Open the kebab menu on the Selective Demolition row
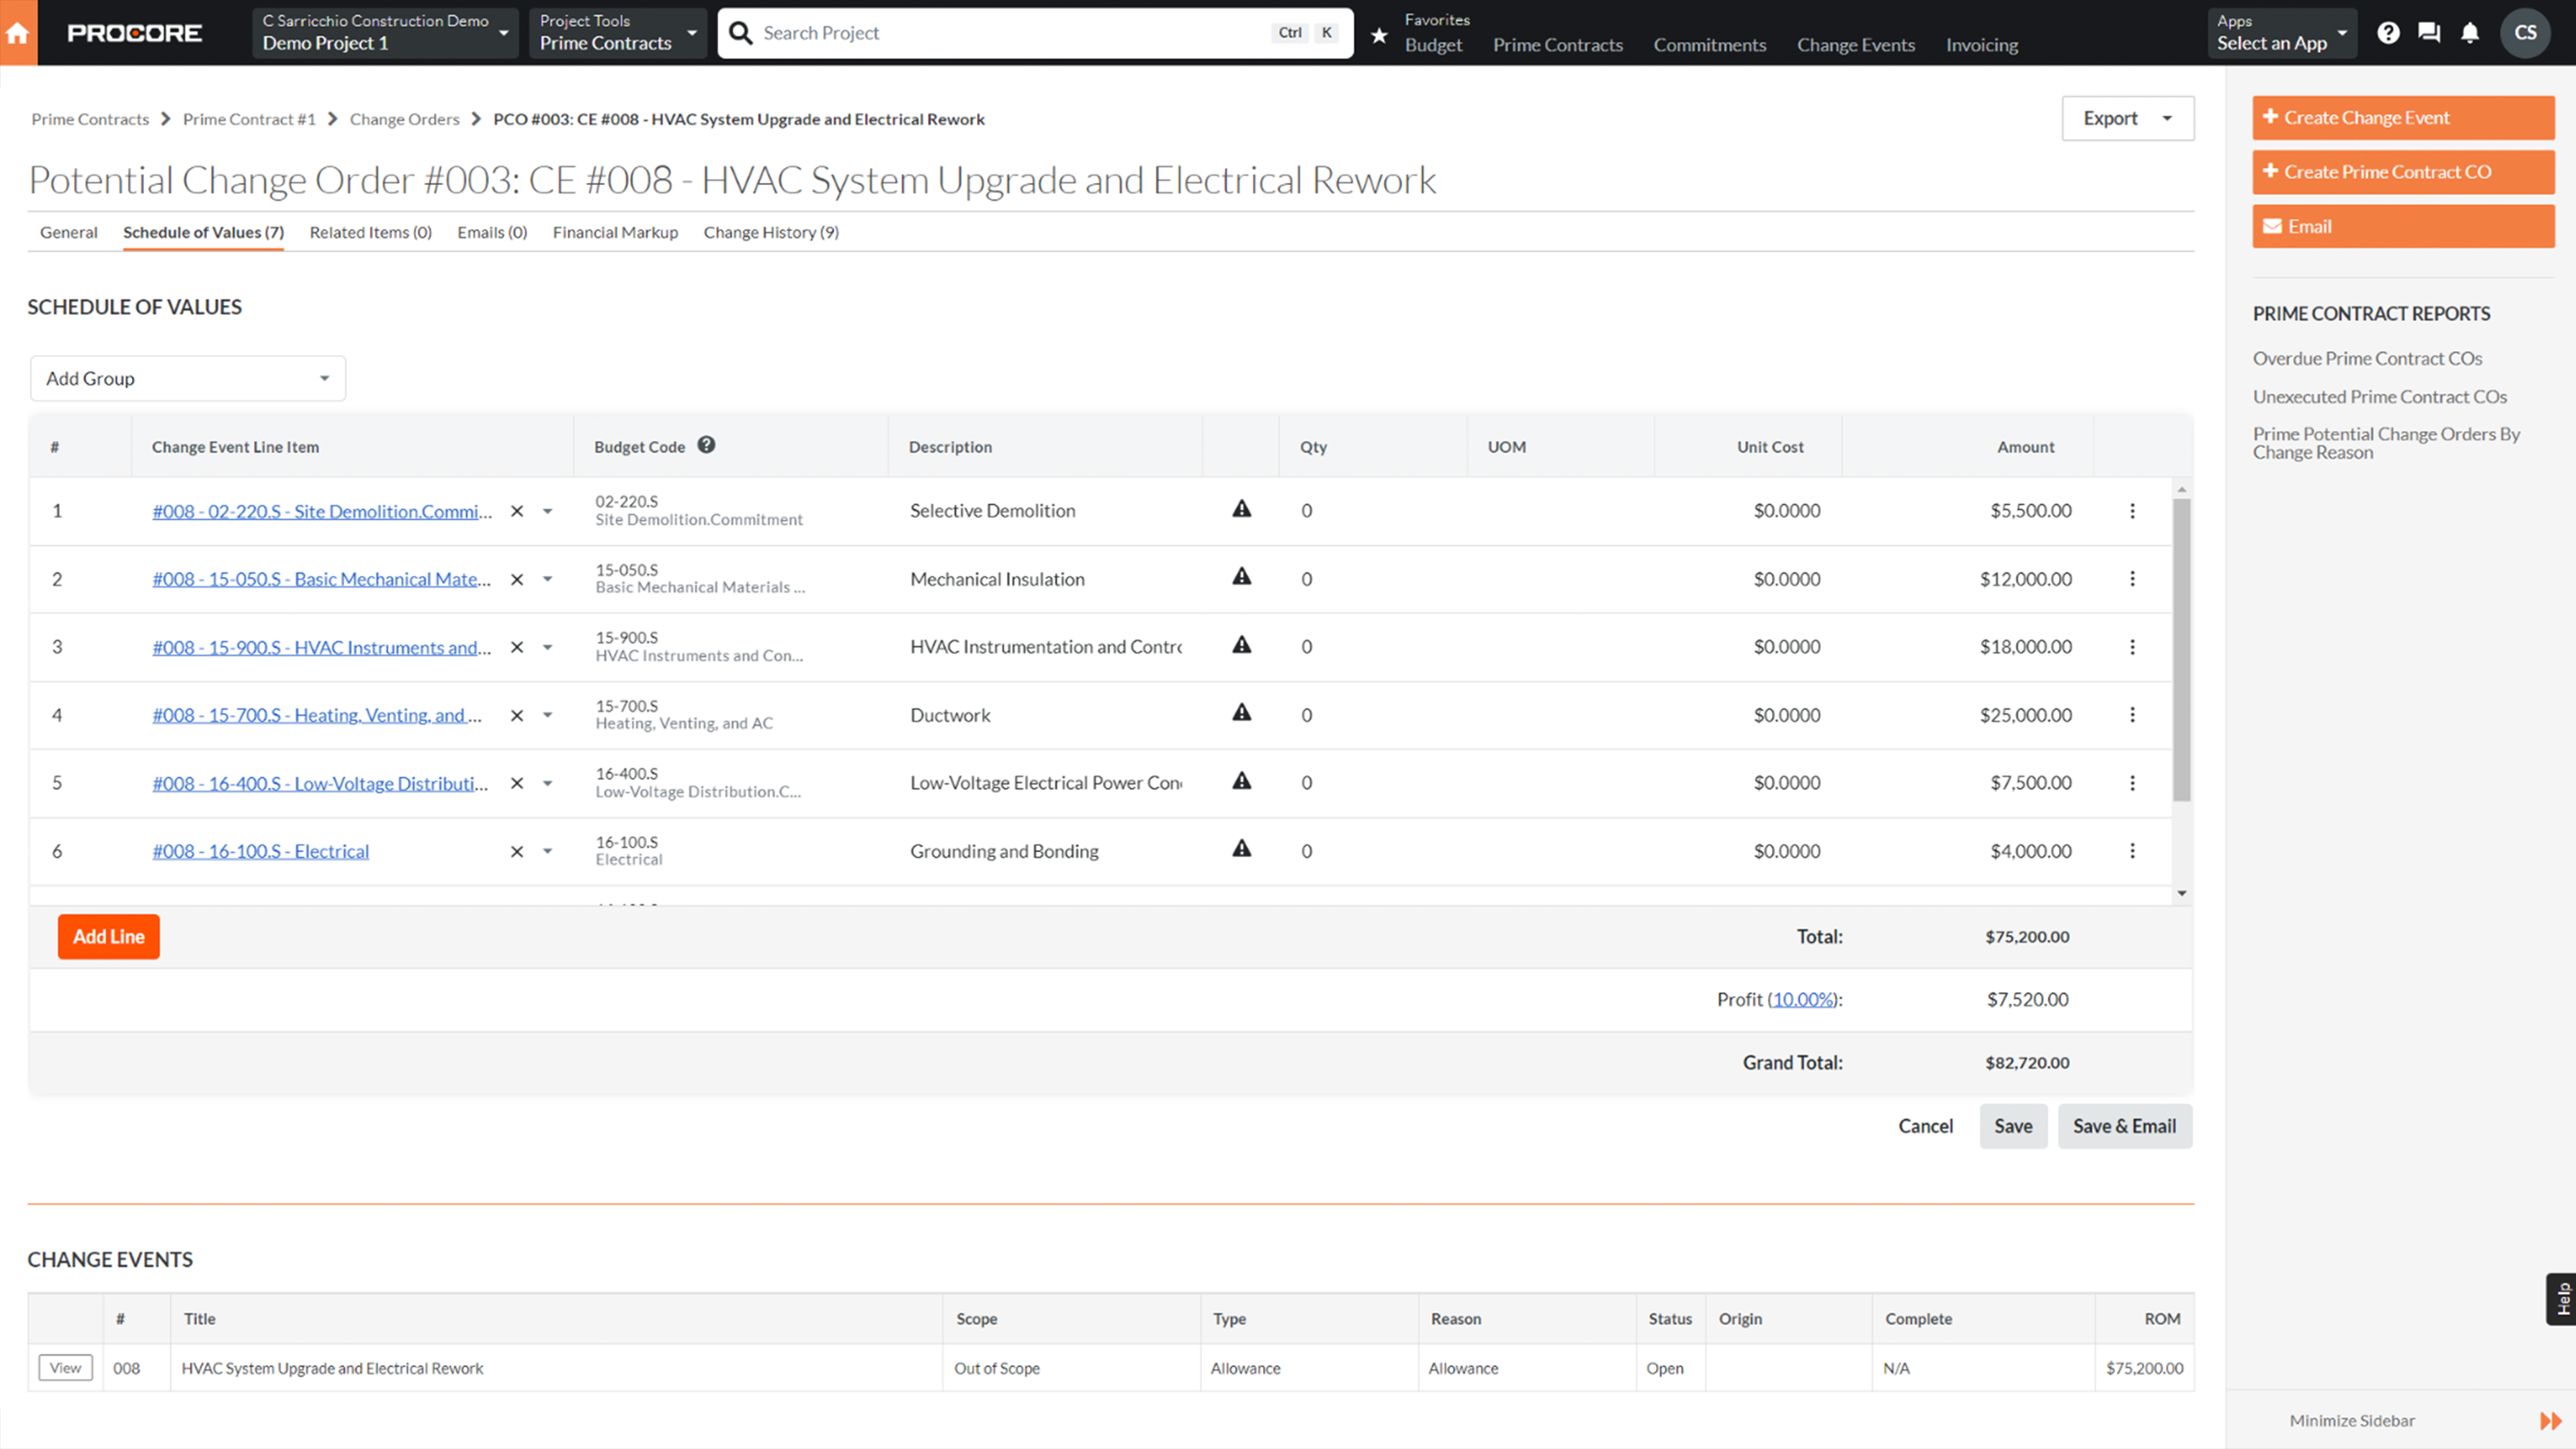Image resolution: width=2576 pixels, height=1449 pixels. pos(2133,510)
